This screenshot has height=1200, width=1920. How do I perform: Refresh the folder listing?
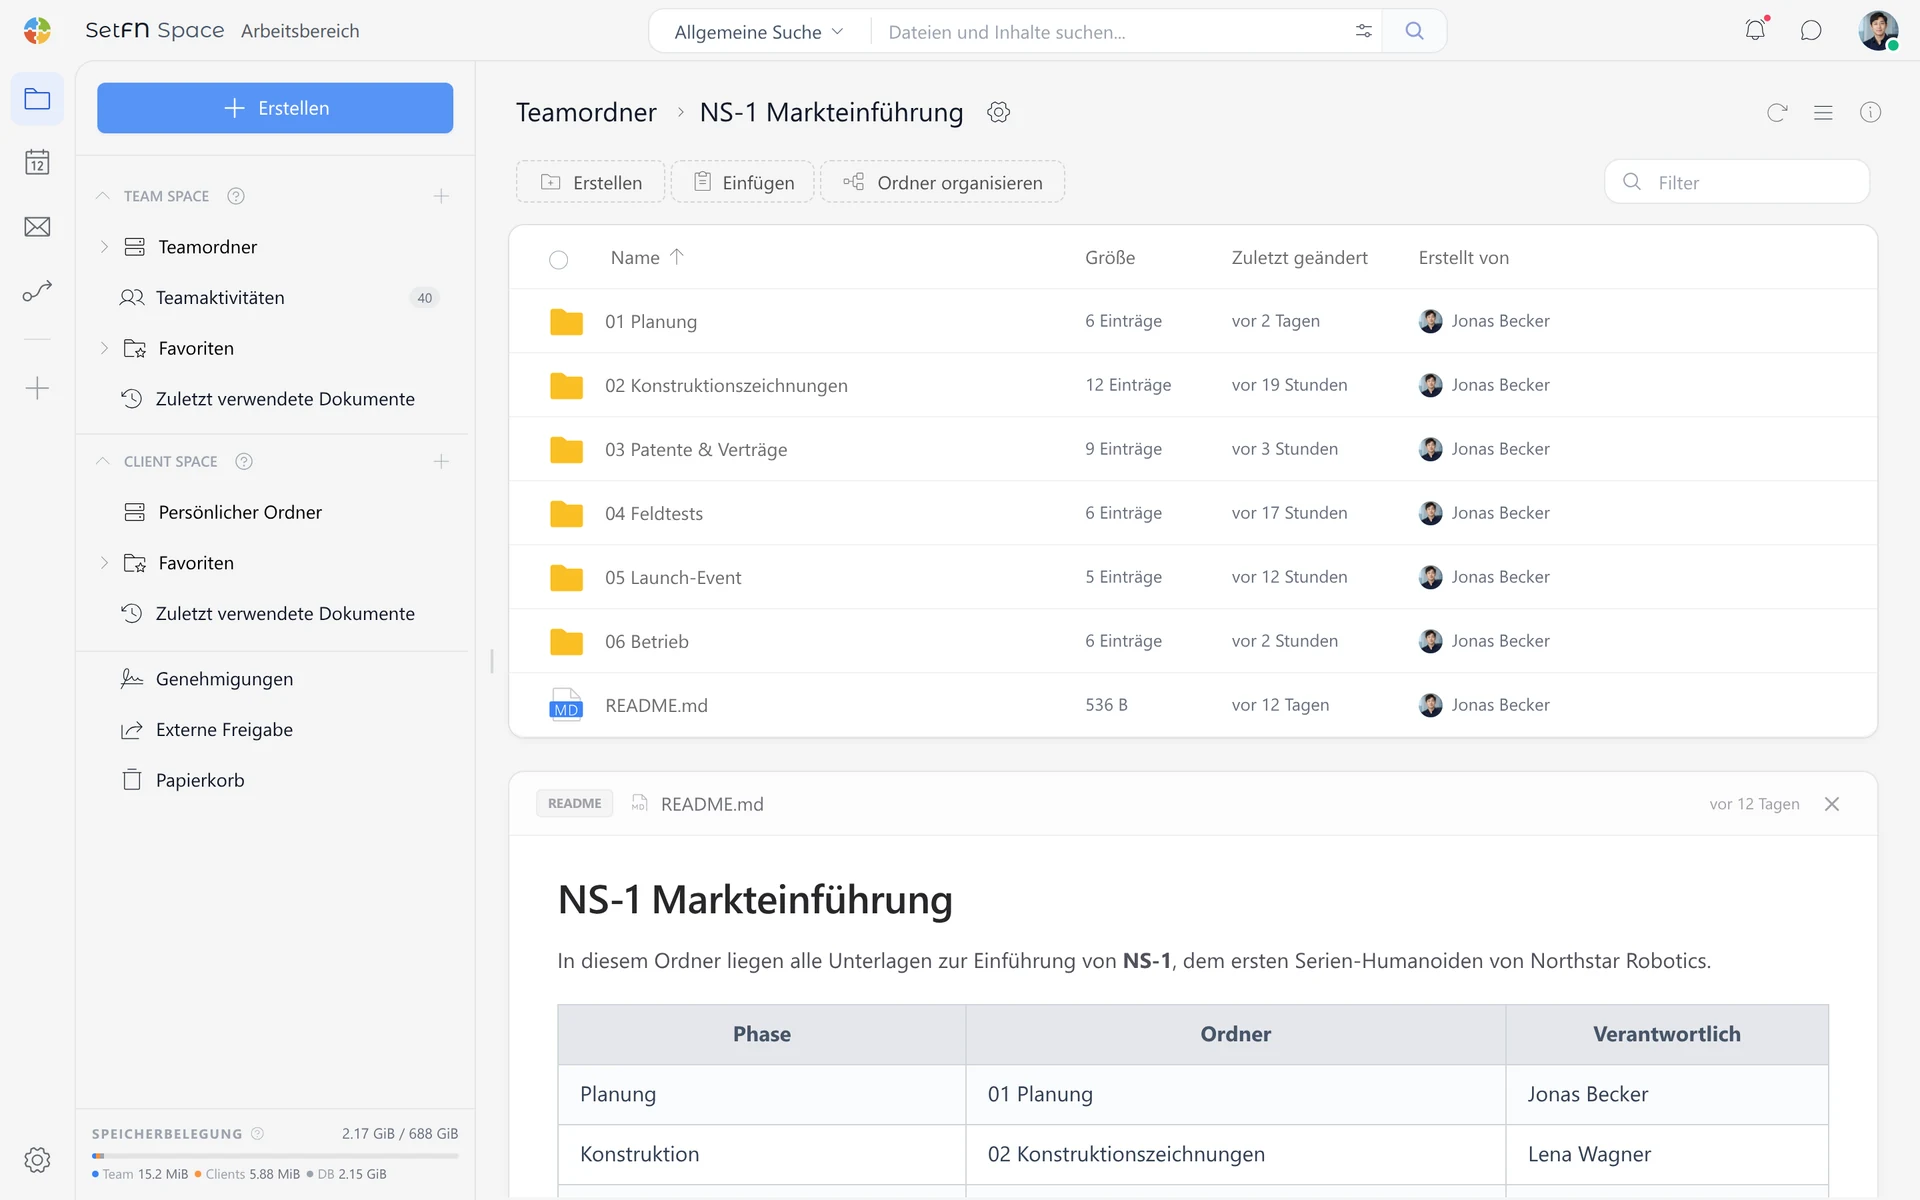coord(1776,113)
